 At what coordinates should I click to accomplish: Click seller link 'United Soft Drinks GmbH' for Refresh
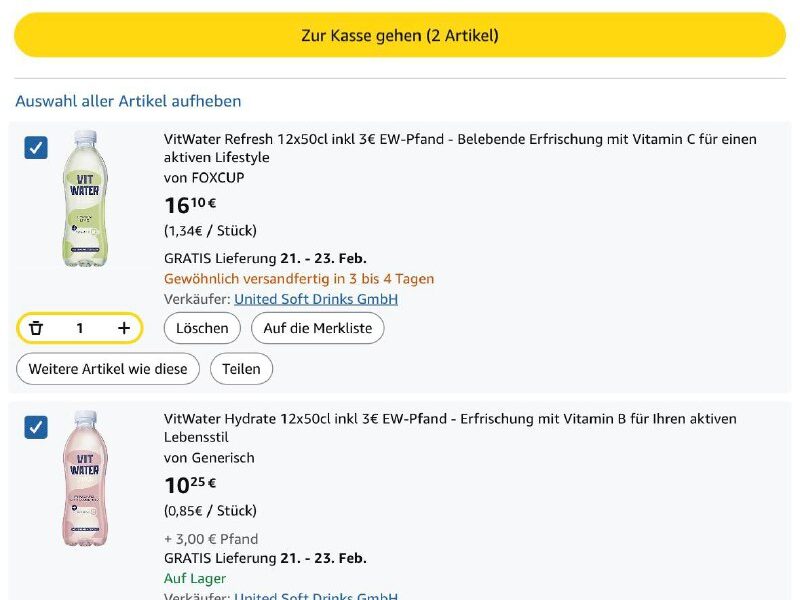(x=316, y=299)
